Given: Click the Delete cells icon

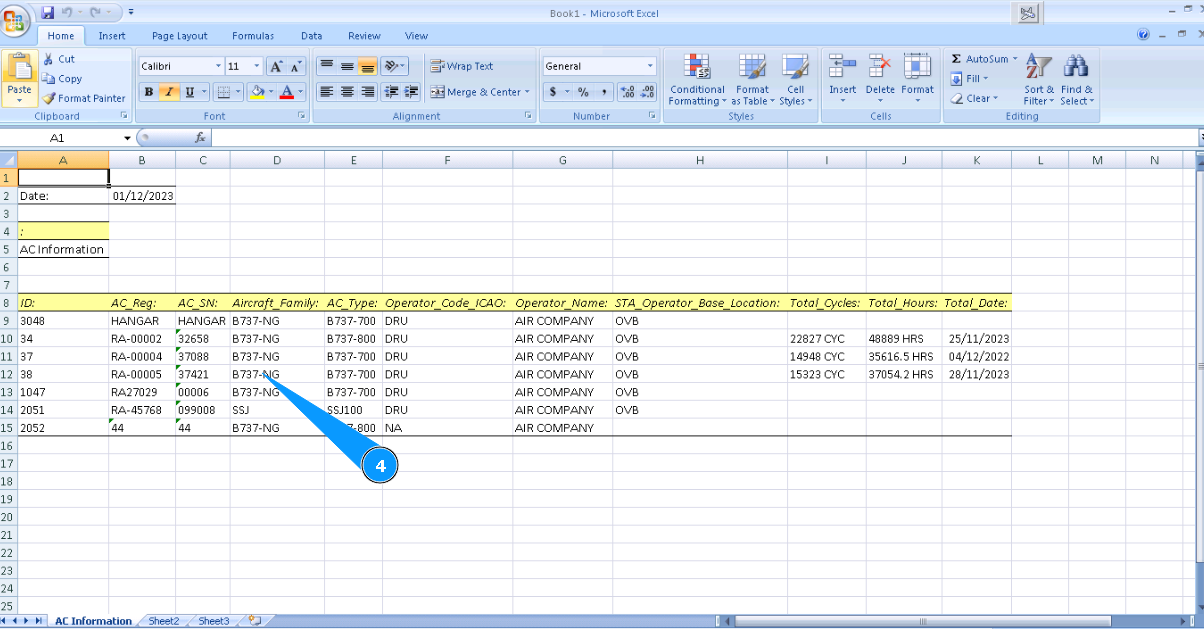Looking at the screenshot, I should pos(880,80).
